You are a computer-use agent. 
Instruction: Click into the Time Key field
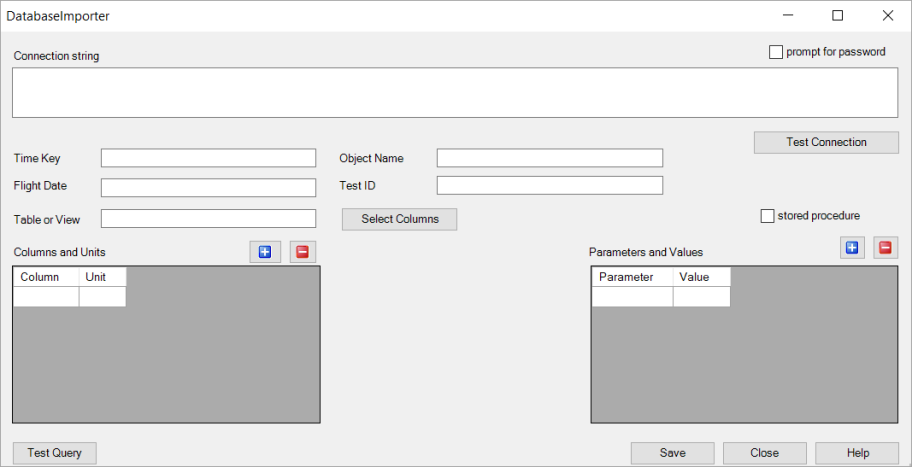click(x=208, y=158)
